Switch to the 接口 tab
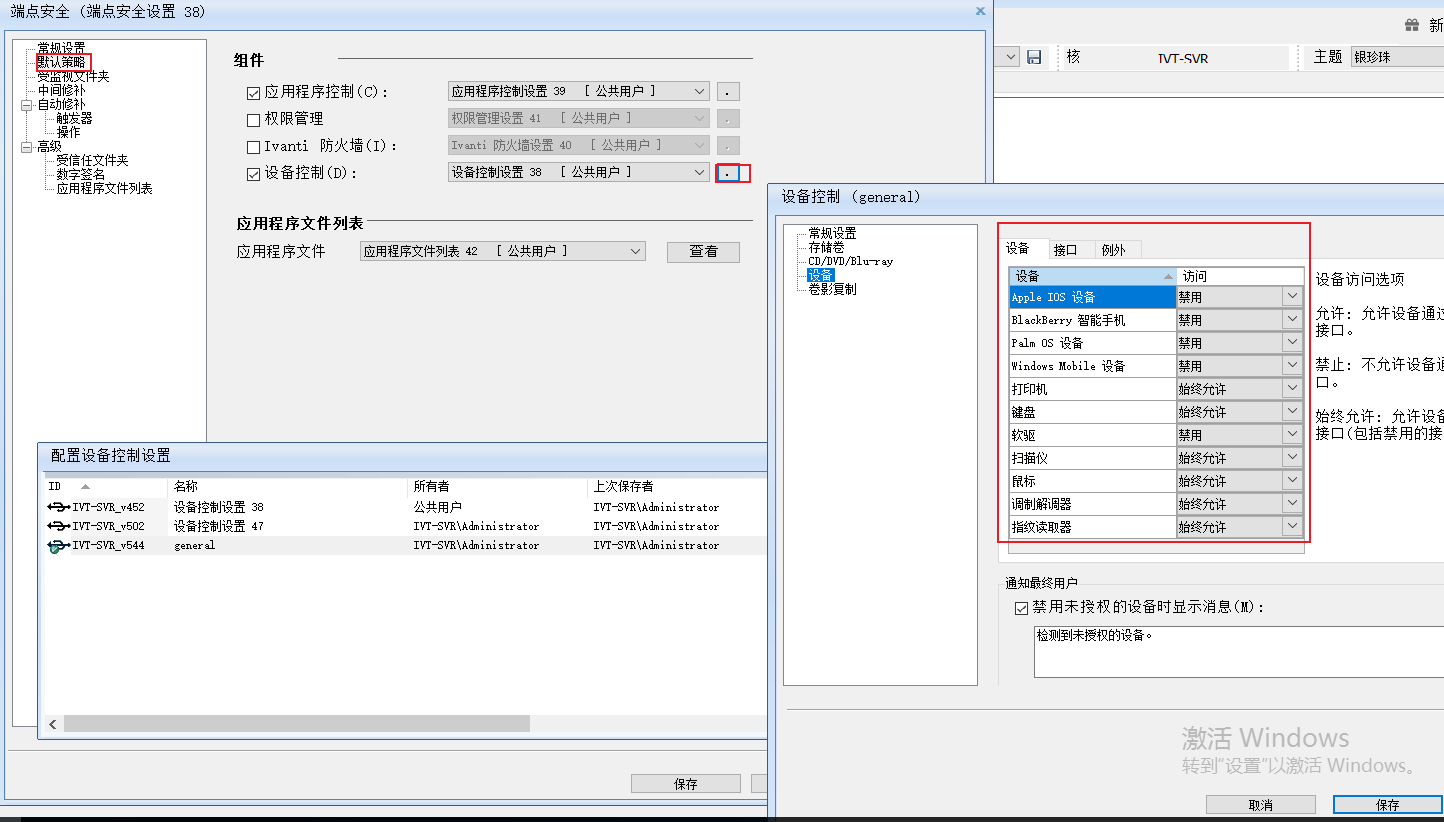 pos(1065,250)
